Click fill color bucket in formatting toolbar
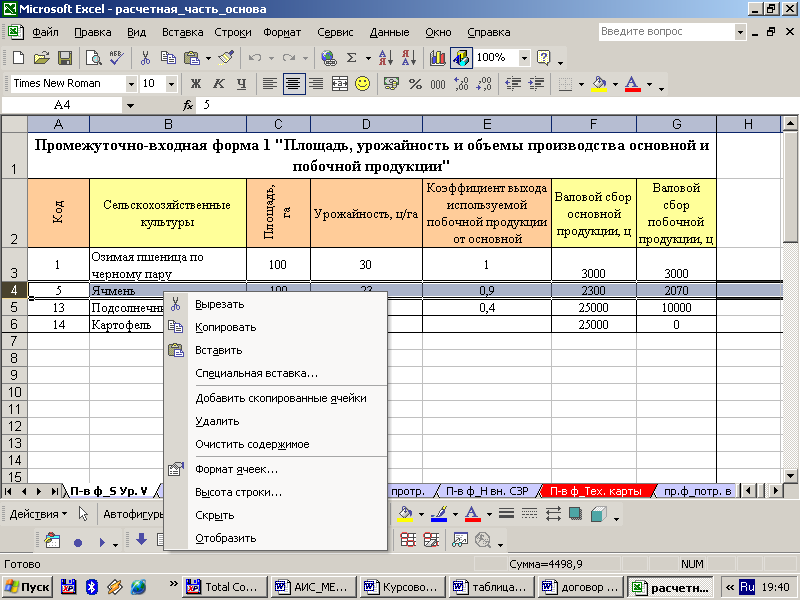 (x=599, y=84)
